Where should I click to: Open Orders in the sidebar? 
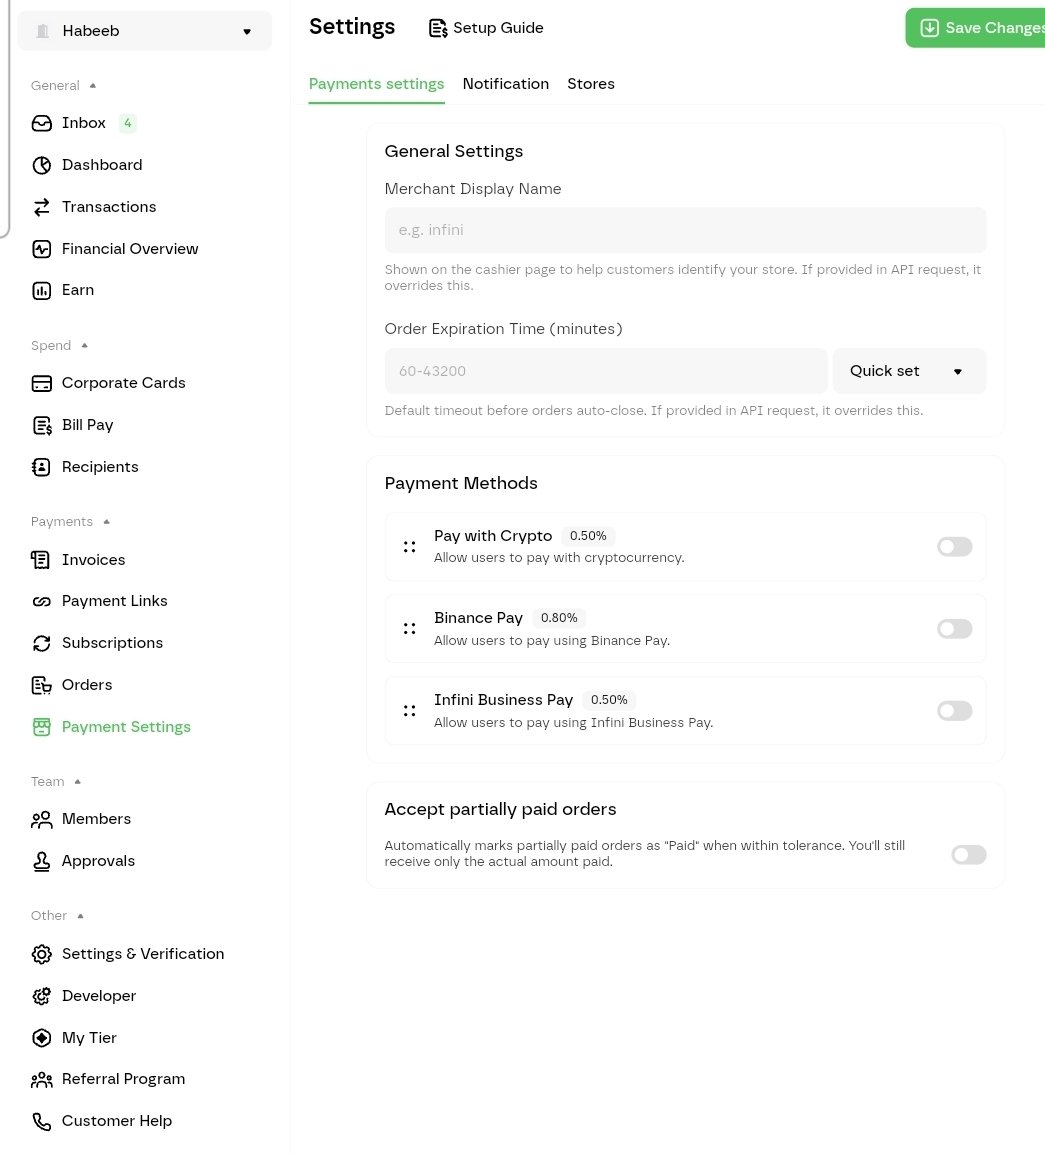coord(87,685)
